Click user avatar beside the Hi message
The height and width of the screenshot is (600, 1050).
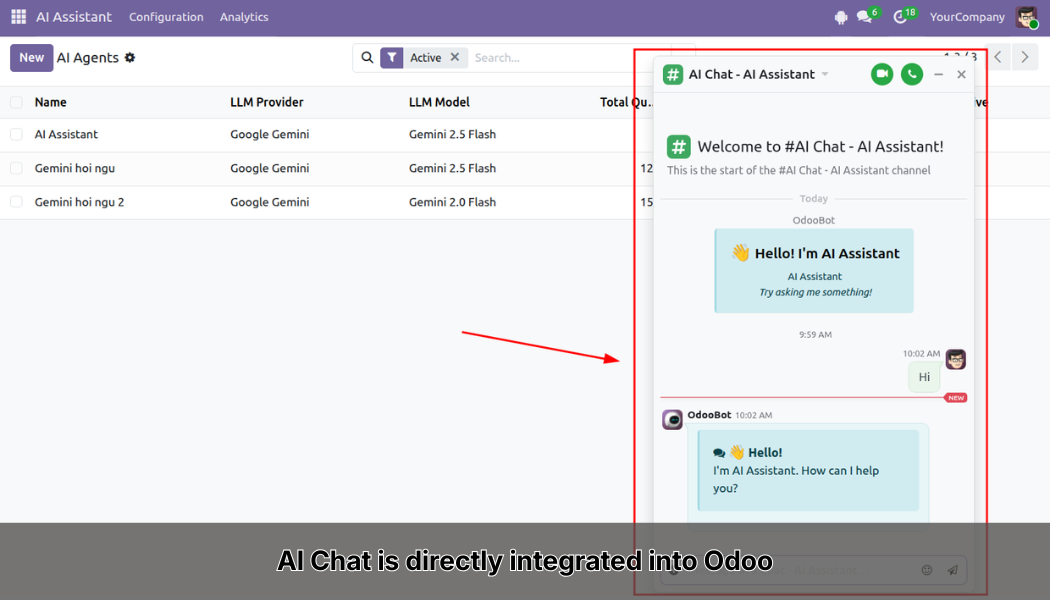point(956,359)
